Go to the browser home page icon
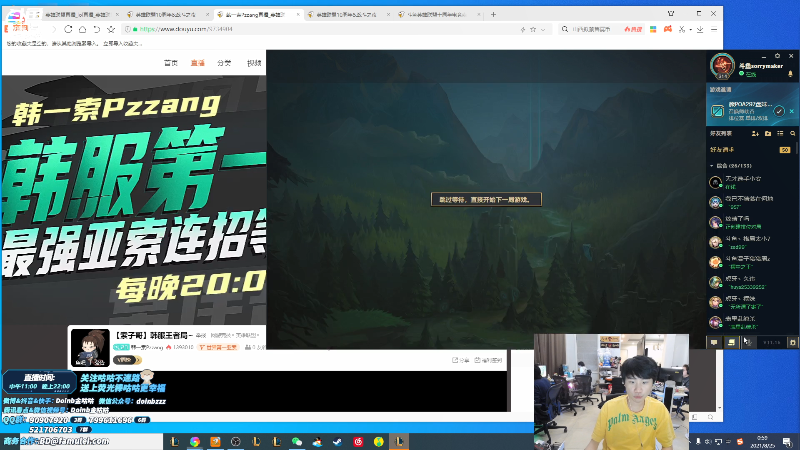This screenshot has height=450, width=800. tap(82, 30)
